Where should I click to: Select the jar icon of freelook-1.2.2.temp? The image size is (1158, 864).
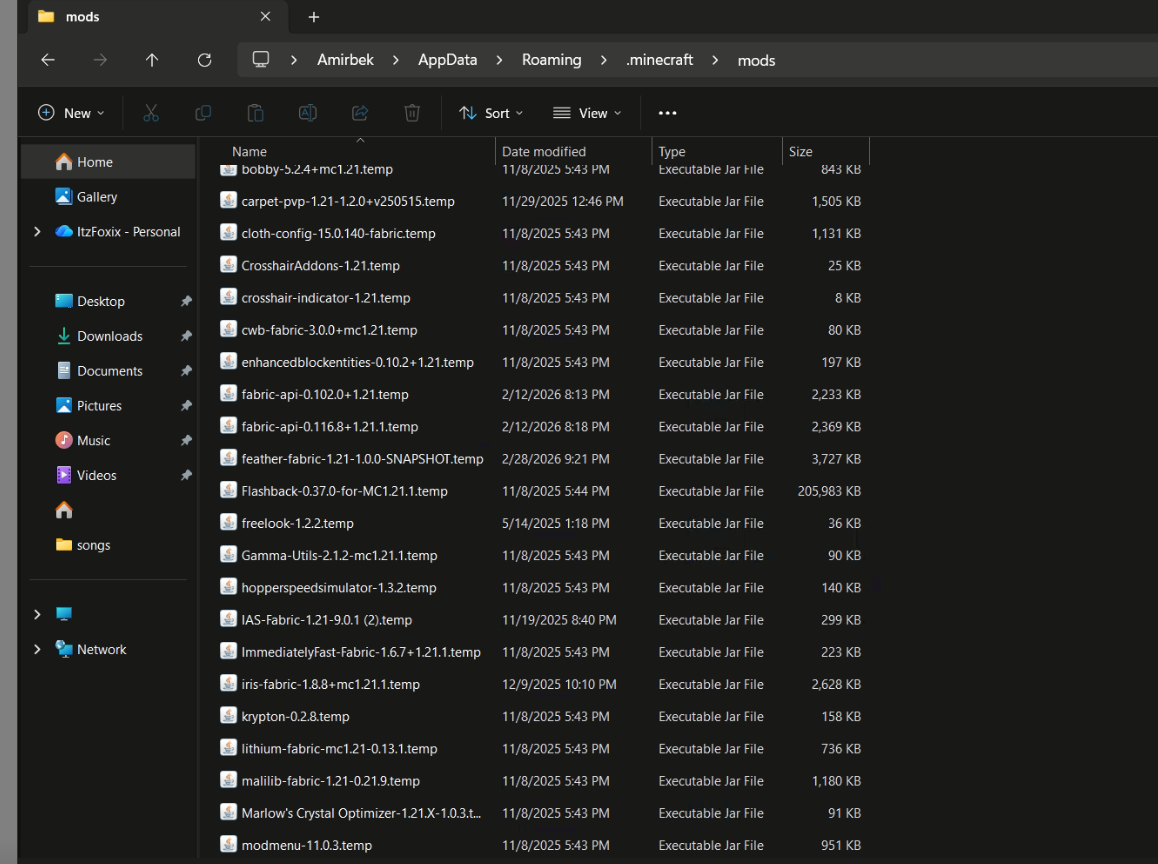click(x=229, y=522)
